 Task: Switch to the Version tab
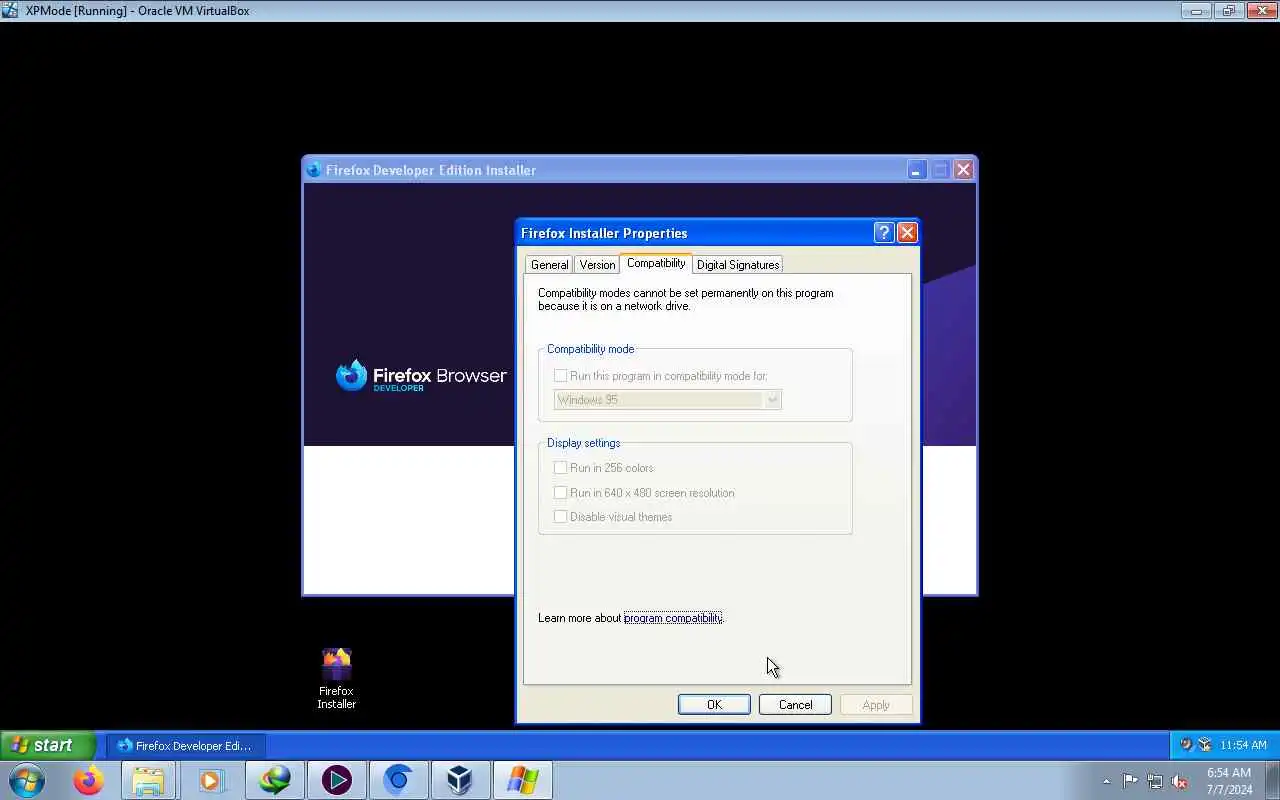pos(597,265)
